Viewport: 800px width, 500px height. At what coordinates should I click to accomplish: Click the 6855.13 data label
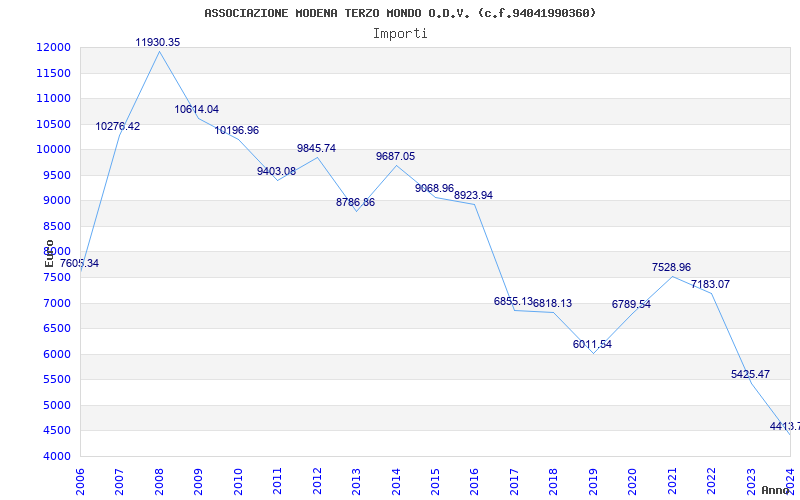[513, 302]
